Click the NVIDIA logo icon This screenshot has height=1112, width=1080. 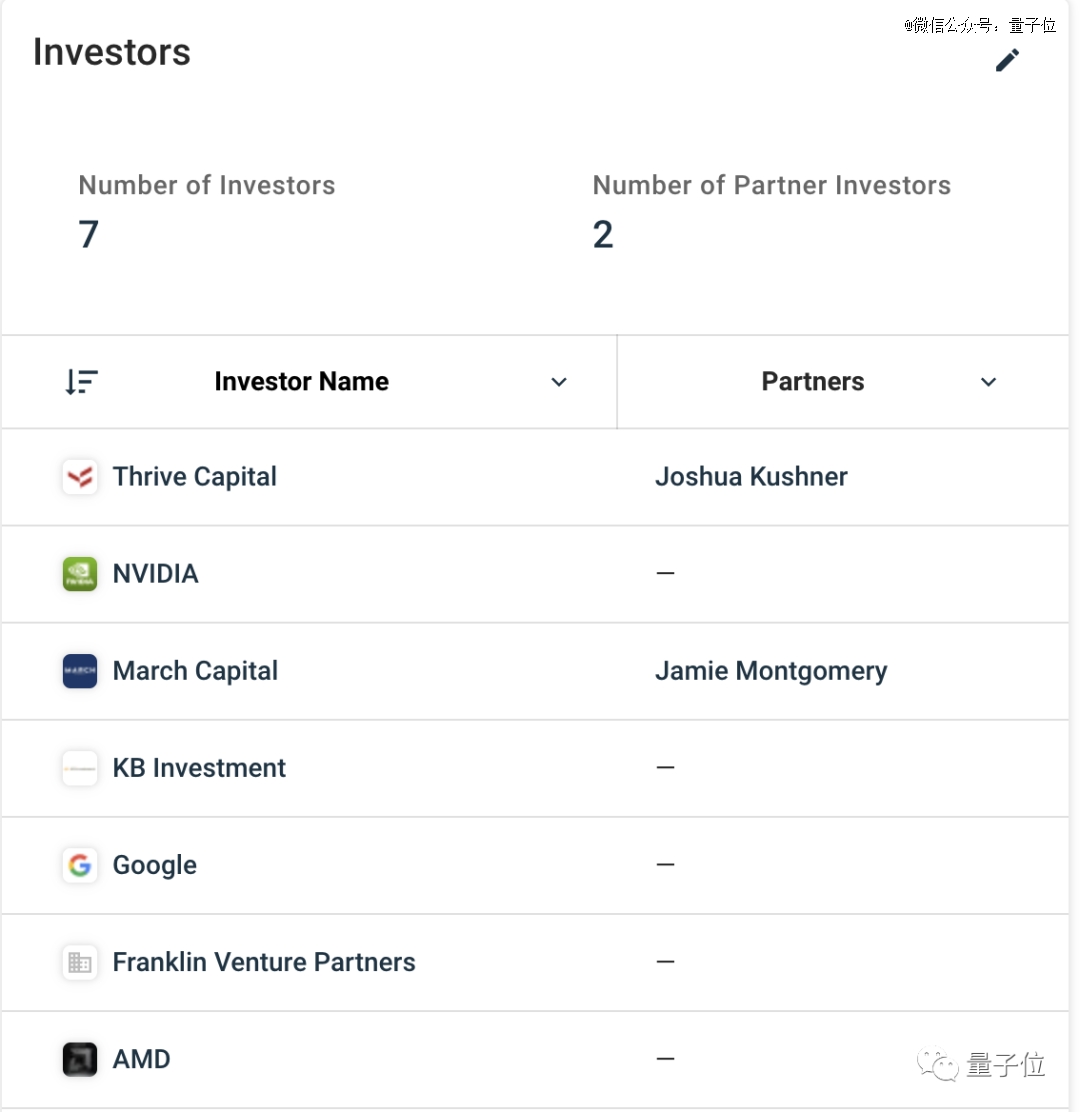click(x=80, y=574)
